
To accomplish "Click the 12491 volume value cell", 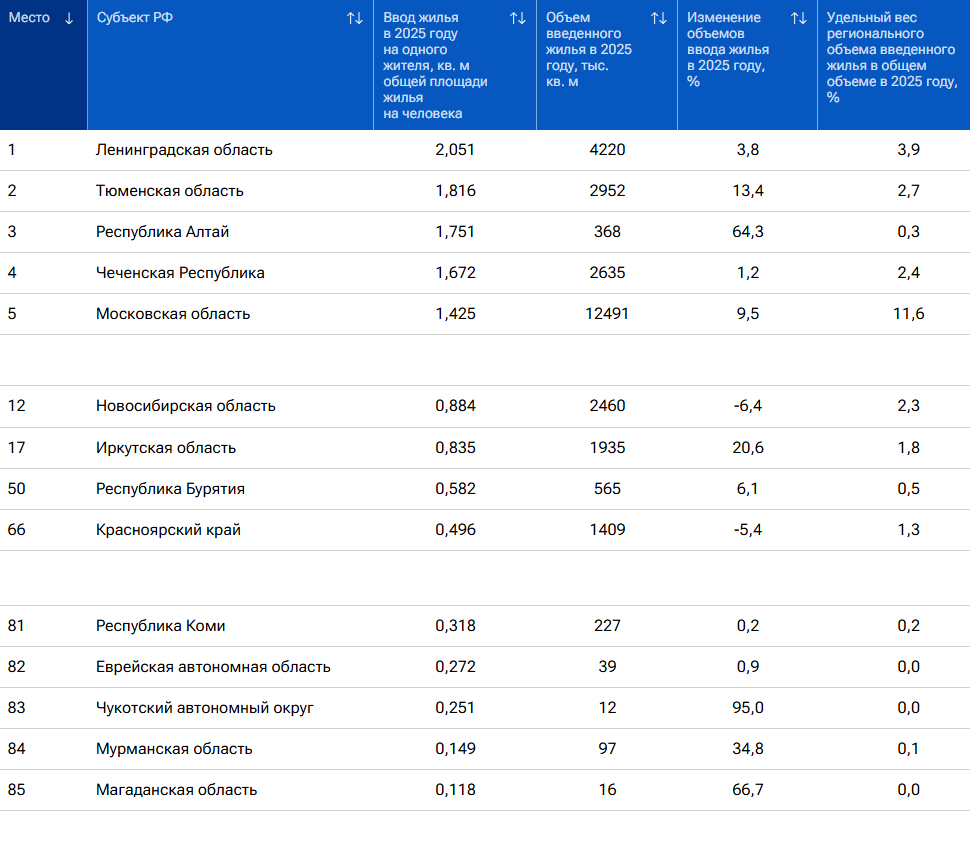I will point(606,314).
